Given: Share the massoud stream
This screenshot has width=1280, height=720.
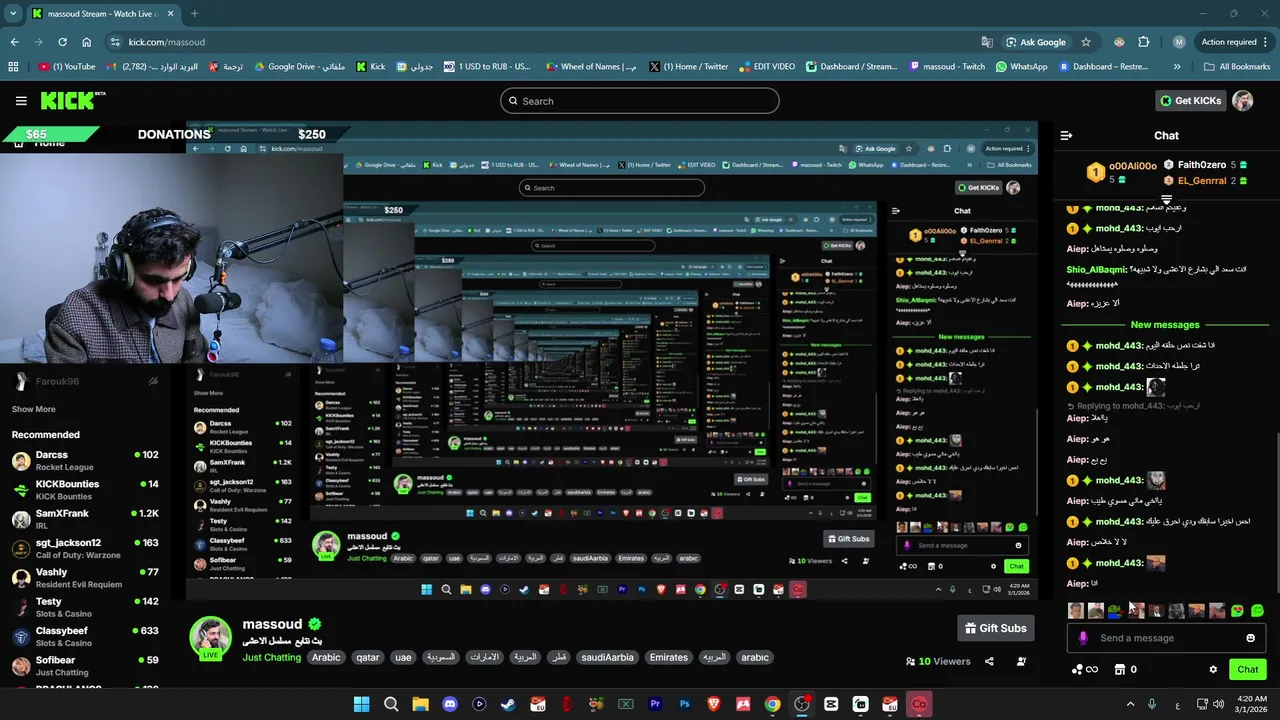Looking at the screenshot, I should click(989, 661).
